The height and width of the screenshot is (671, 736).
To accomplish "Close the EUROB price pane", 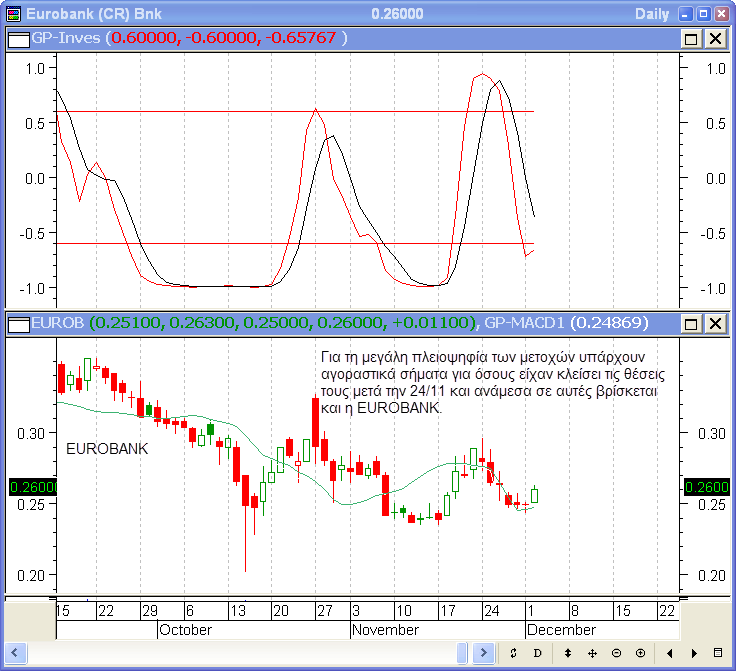I will 715,324.
